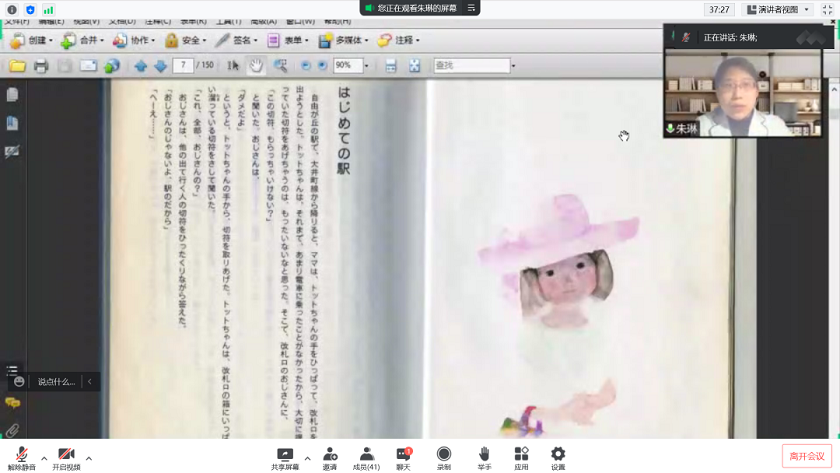
Task: Toggle 举手 raise hand button
Action: [484, 459]
